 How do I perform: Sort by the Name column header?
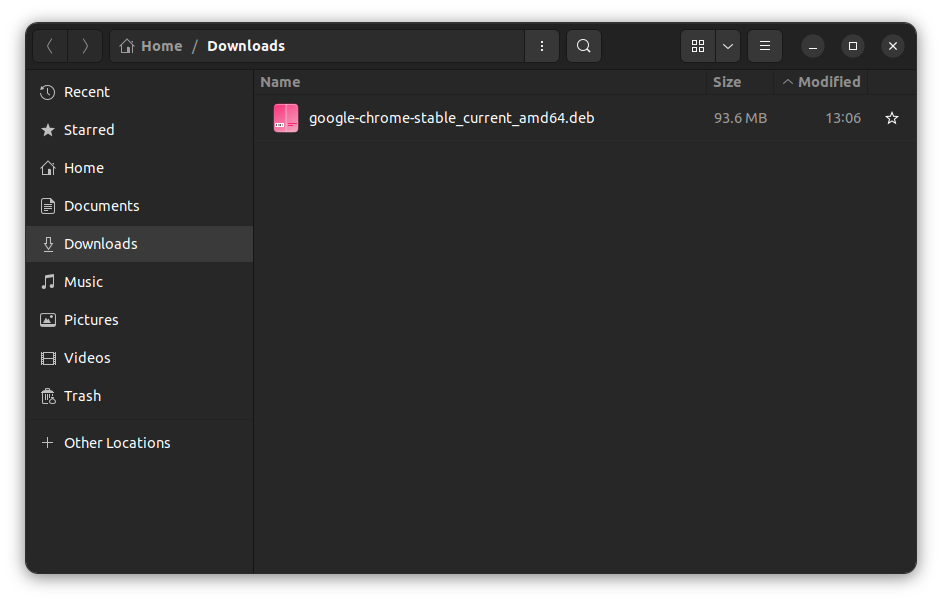coord(480,82)
